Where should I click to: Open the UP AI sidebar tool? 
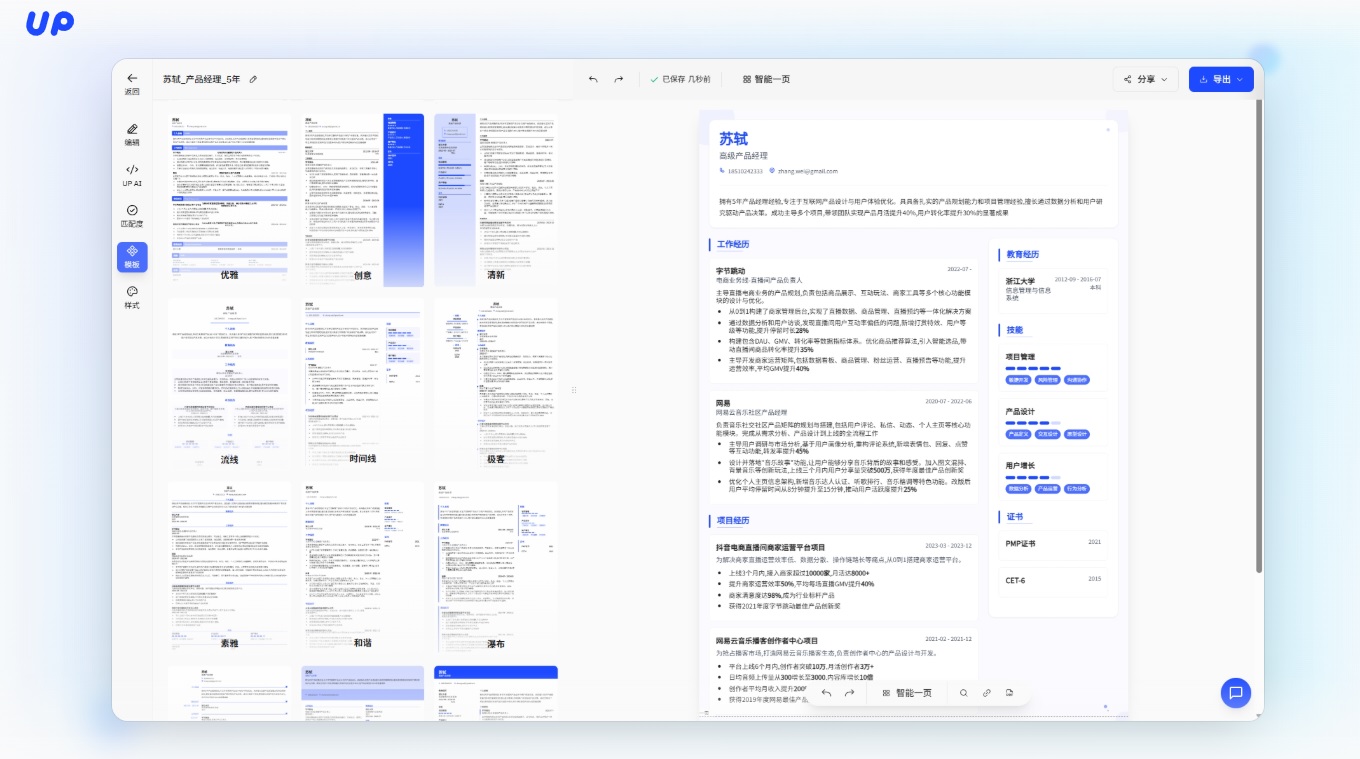(x=132, y=175)
